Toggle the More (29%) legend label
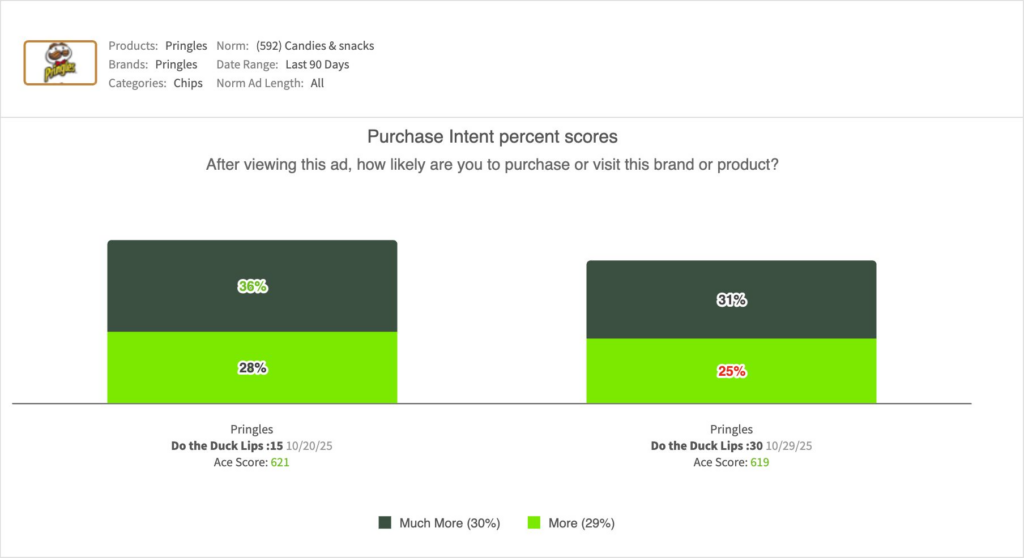 click(x=582, y=523)
